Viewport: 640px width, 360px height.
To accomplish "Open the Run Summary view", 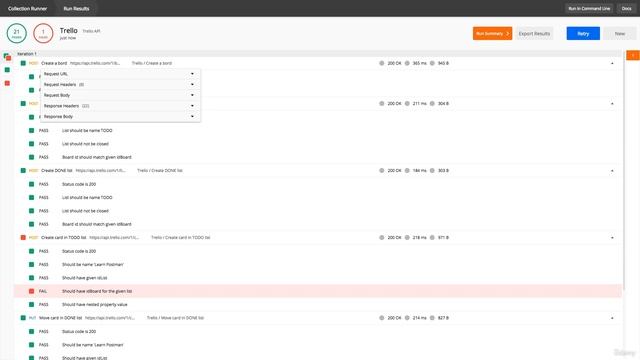I will tap(492, 33).
